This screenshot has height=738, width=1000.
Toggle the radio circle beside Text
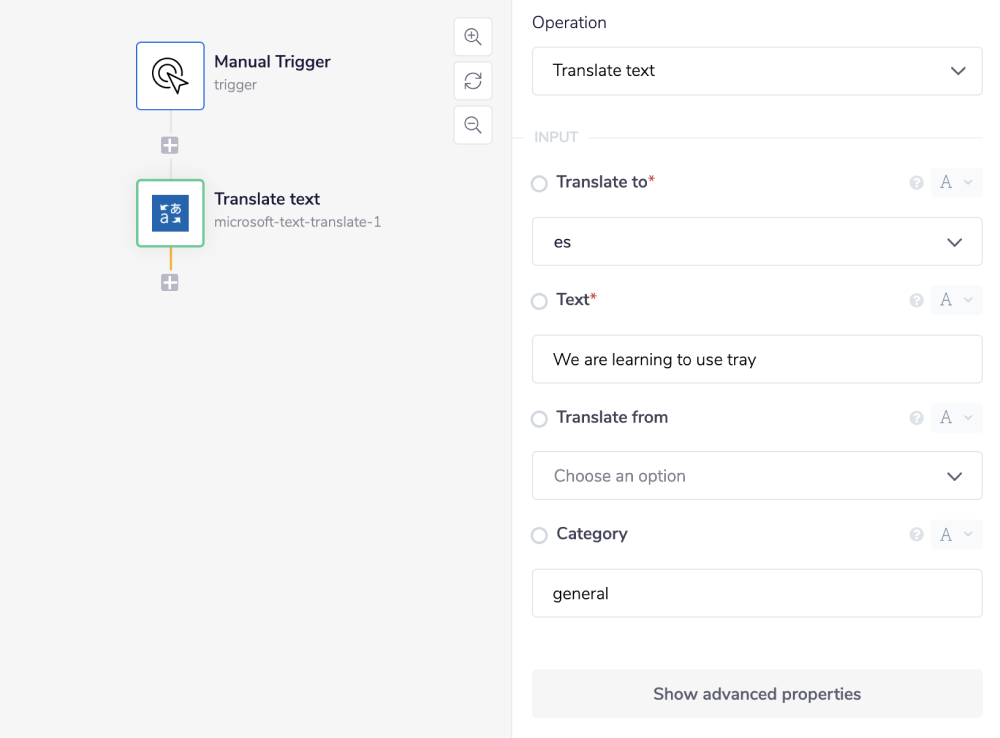tap(539, 301)
